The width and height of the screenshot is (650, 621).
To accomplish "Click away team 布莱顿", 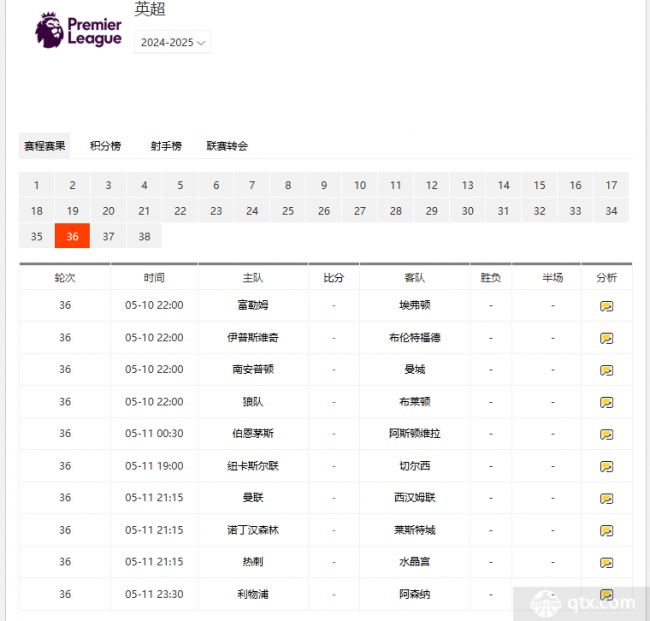I will 415,402.
